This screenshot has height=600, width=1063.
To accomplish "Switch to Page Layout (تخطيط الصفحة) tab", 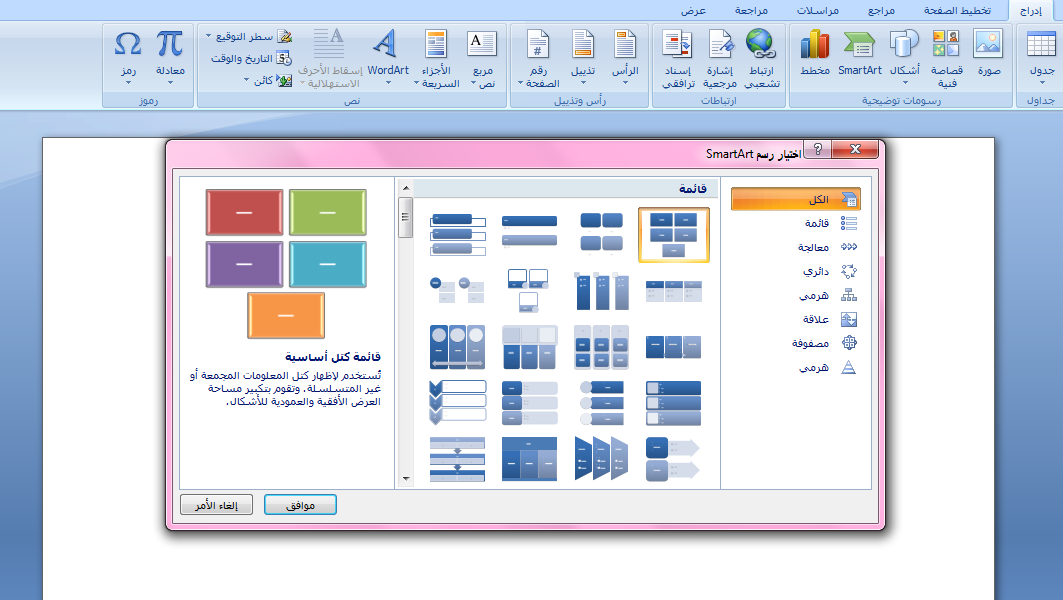I will click(x=956, y=10).
